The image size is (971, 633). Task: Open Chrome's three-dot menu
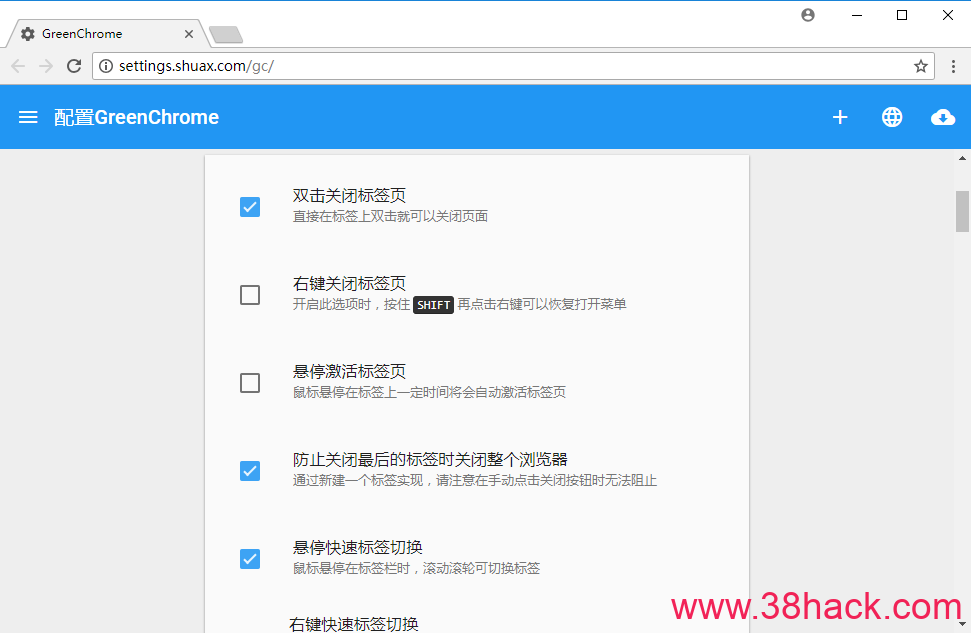tap(954, 66)
